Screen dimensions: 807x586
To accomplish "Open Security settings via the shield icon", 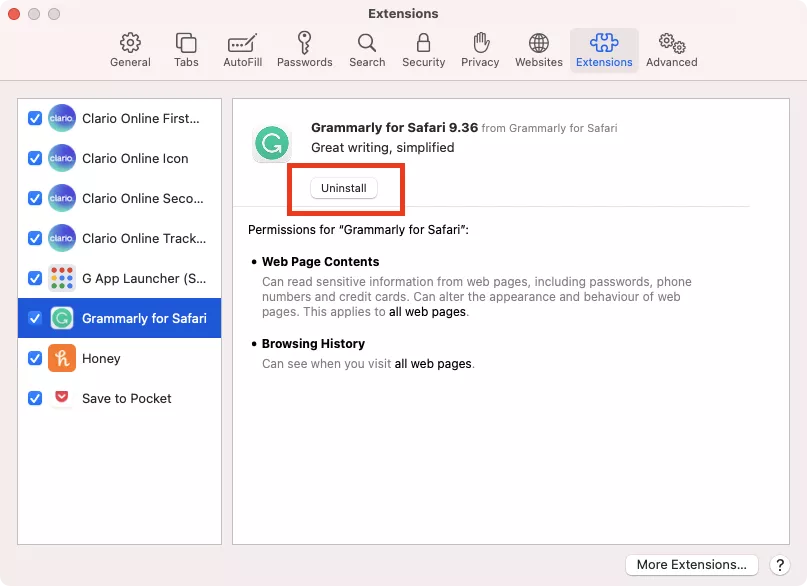I will point(423,49).
